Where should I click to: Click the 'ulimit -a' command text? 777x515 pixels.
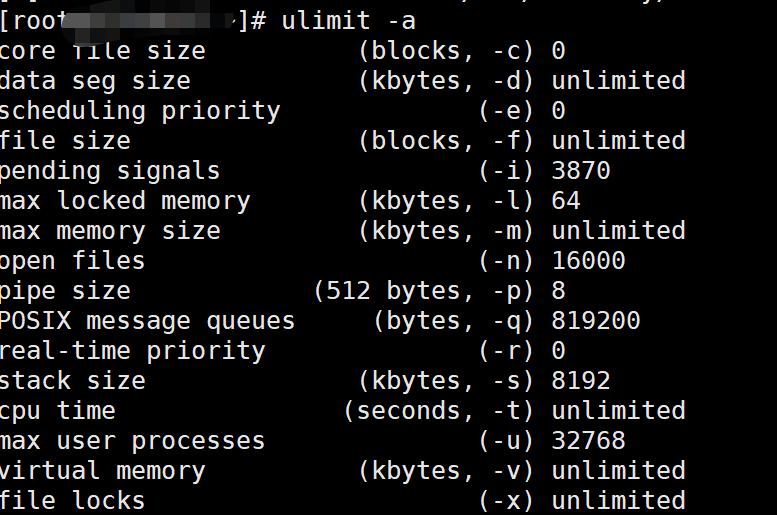pyautogui.click(x=348, y=20)
